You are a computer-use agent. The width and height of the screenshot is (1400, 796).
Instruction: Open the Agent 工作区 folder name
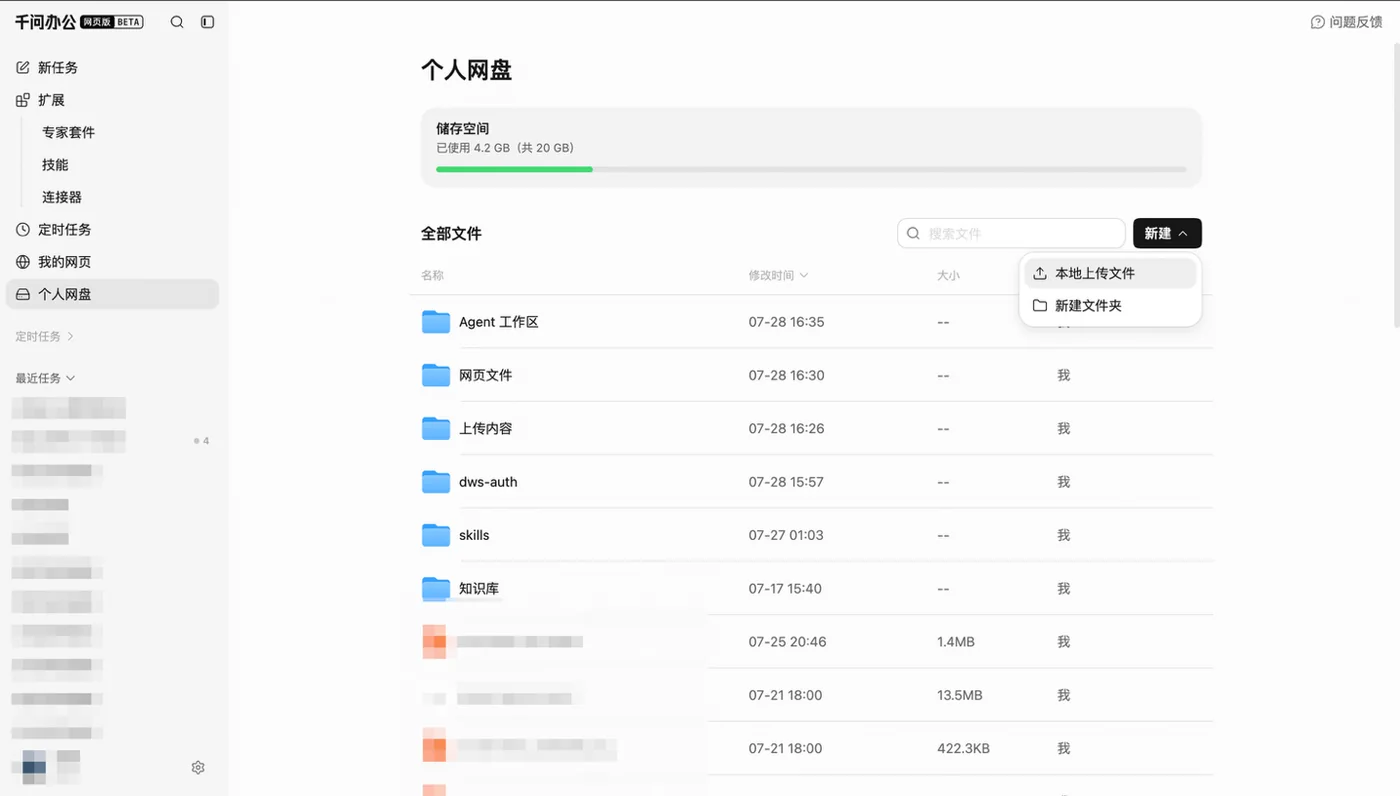click(499, 322)
